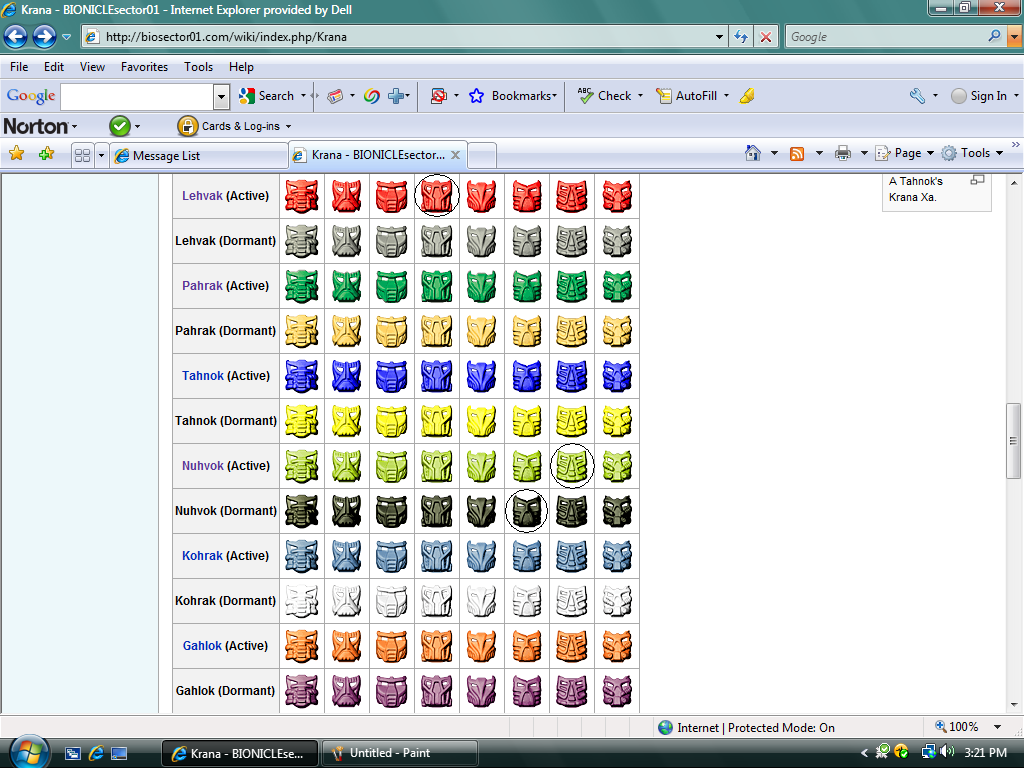Click the Norton Cards & Log-ins lock icon
This screenshot has width=1024, height=768.
click(187, 126)
